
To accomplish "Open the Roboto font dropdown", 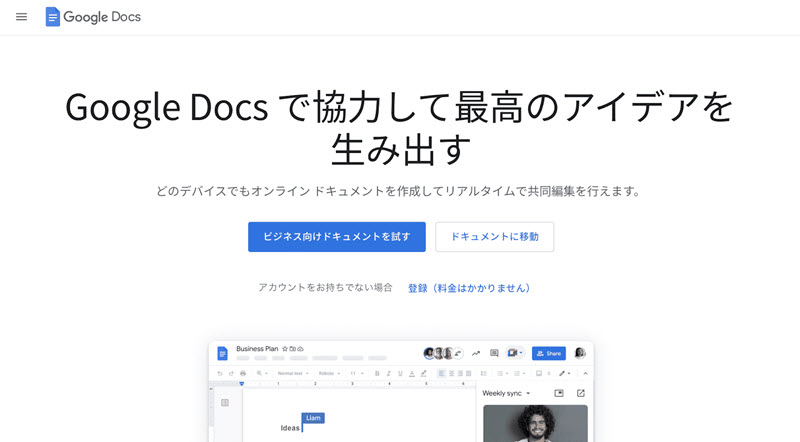I will point(329,373).
